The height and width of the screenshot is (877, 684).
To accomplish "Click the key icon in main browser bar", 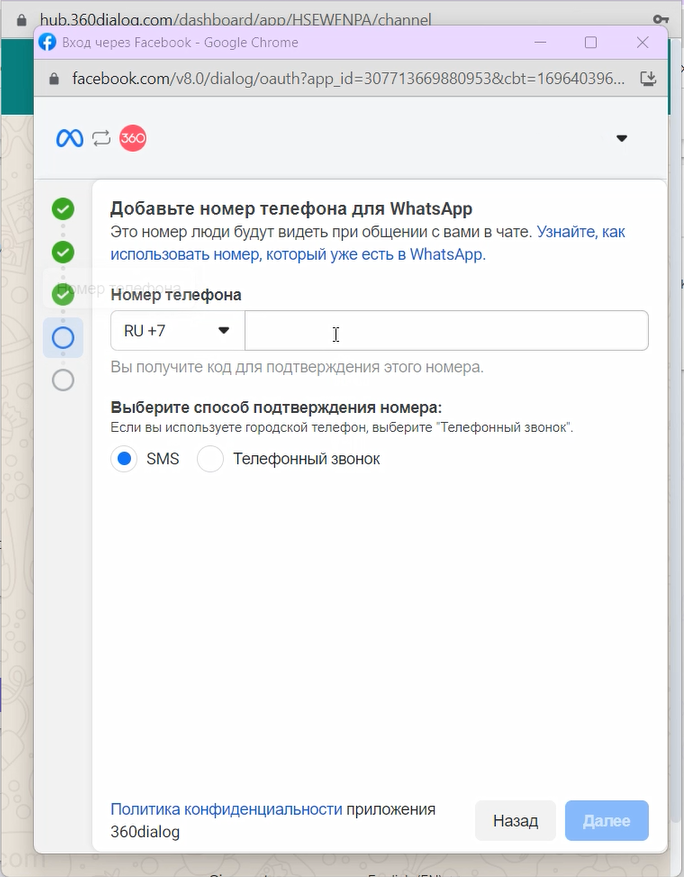I will (661, 19).
